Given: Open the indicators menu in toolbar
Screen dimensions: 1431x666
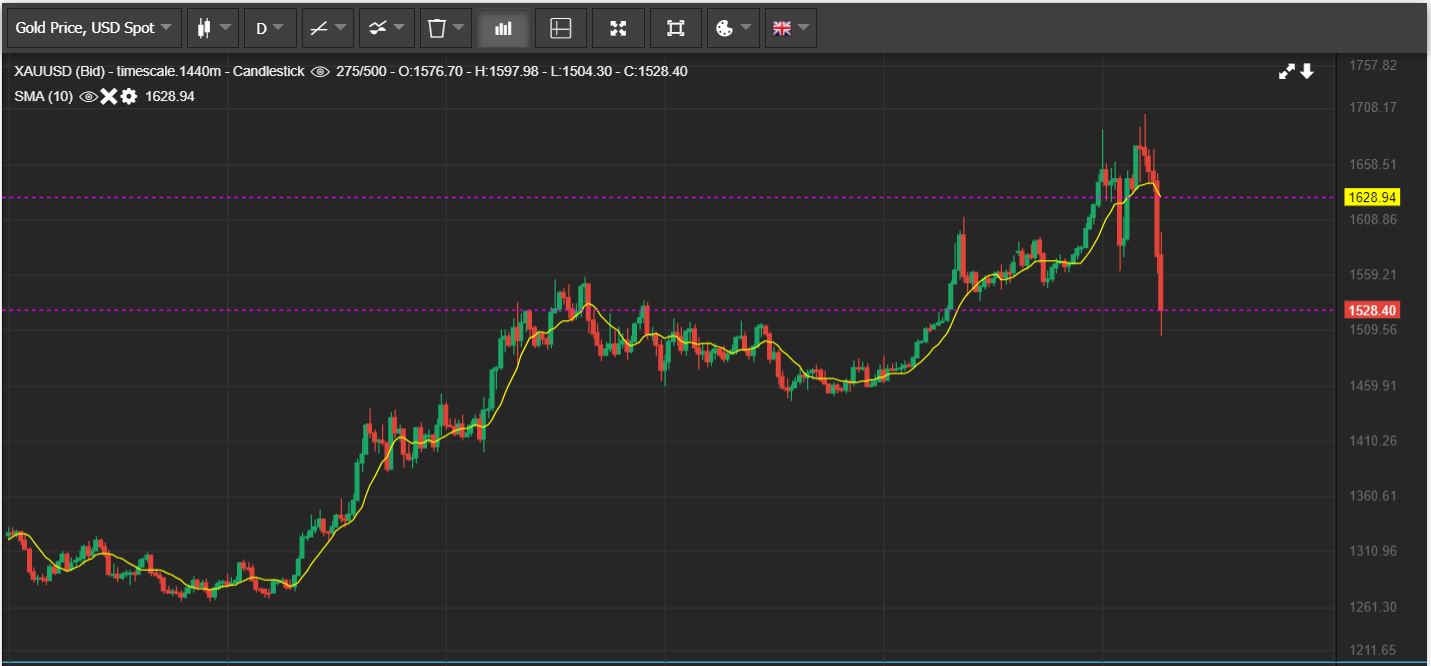Looking at the screenshot, I should pyautogui.click(x=385, y=28).
